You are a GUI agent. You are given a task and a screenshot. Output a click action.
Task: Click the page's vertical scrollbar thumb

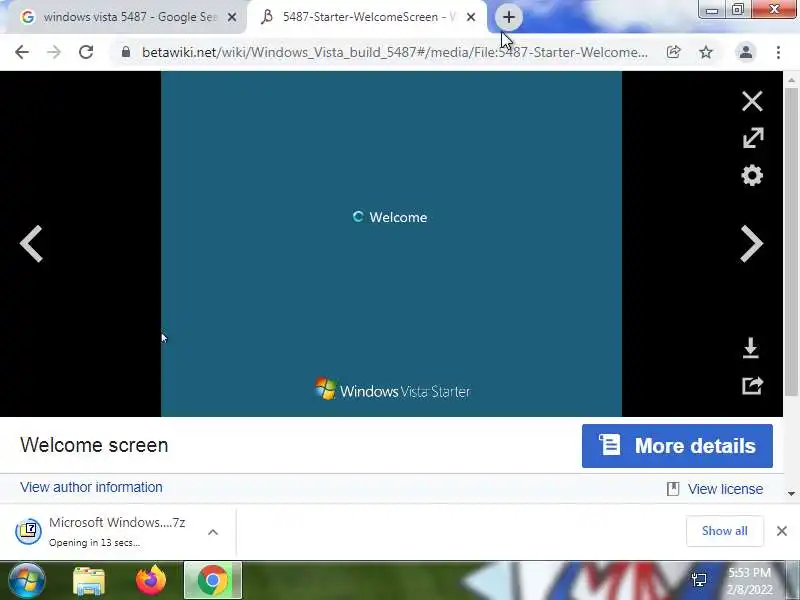pyautogui.click(x=791, y=242)
